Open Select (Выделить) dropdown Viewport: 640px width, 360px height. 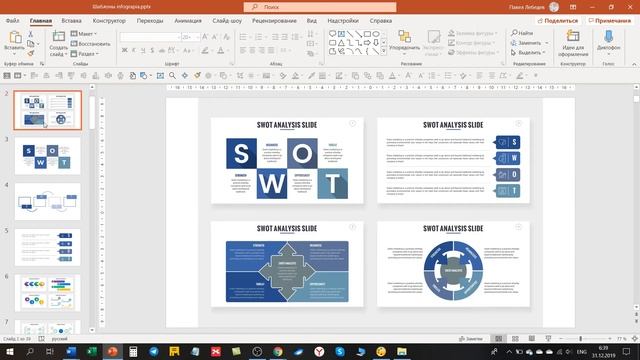click(x=528, y=53)
